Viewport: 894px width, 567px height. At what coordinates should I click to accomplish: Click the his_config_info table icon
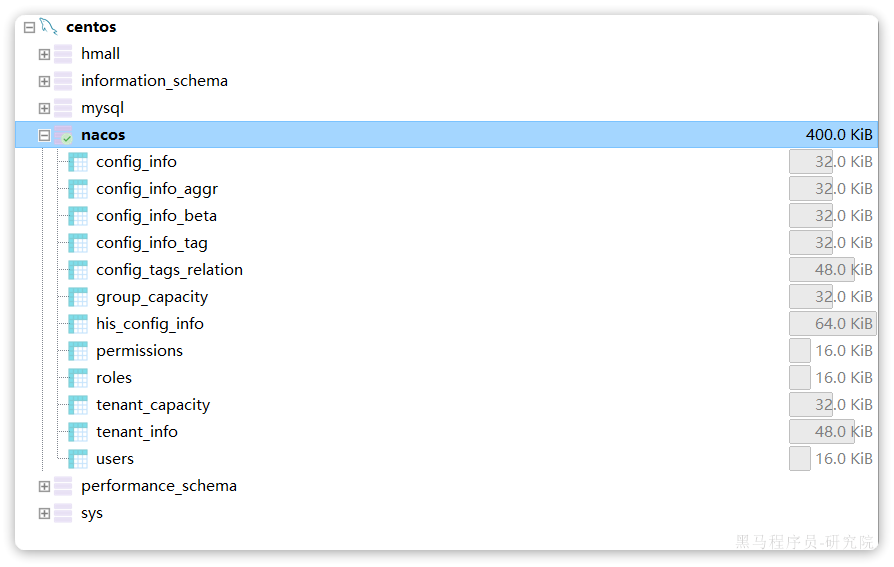tap(78, 324)
